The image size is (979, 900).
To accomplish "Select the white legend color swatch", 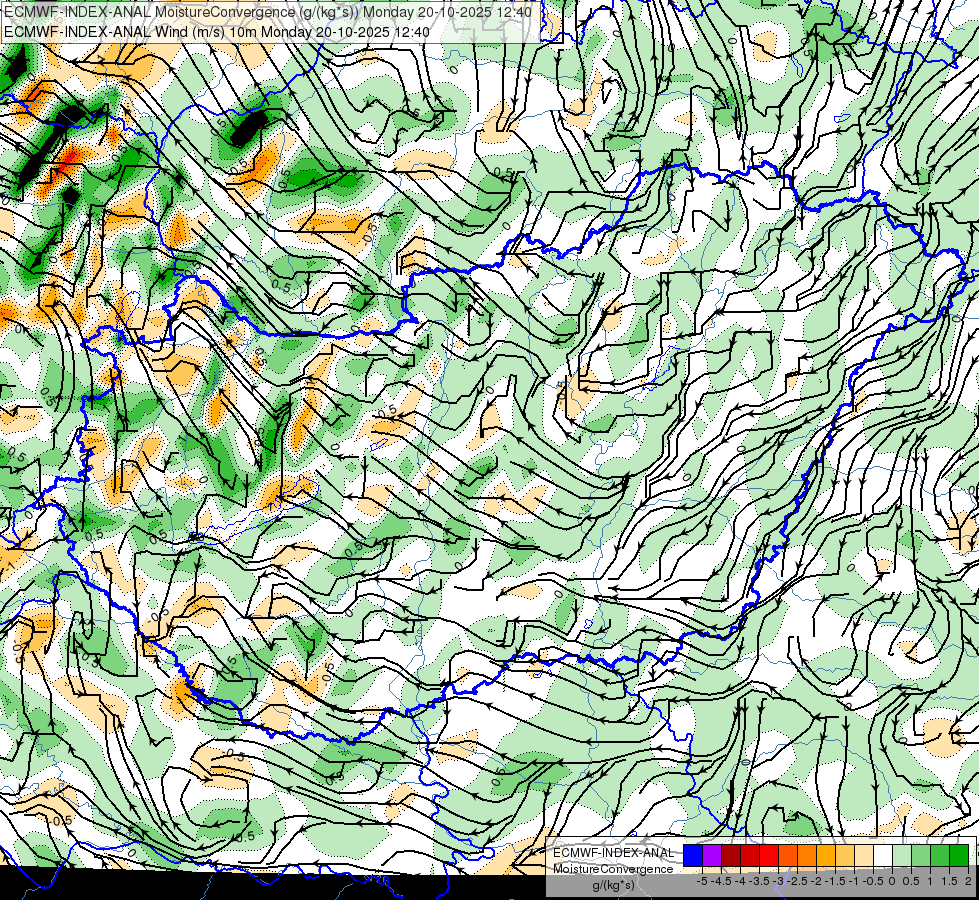I will pos(883,855).
